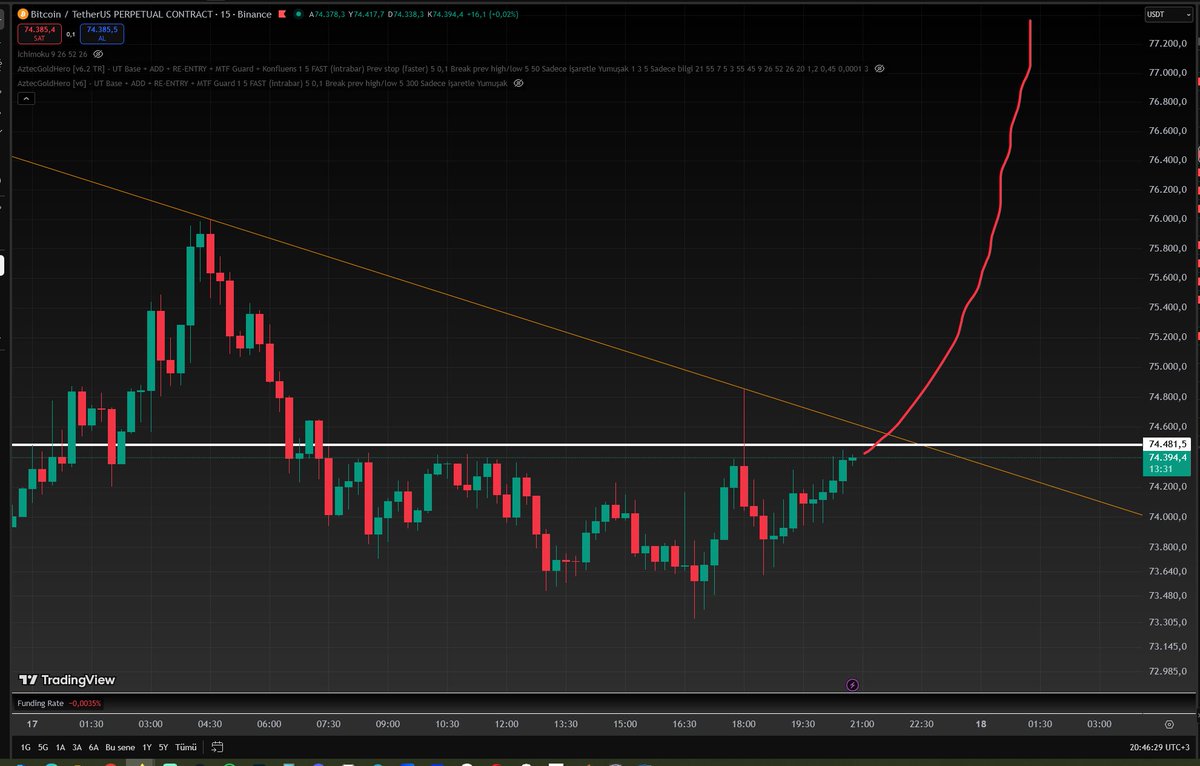Click the A74.378,3 open value

(327, 14)
